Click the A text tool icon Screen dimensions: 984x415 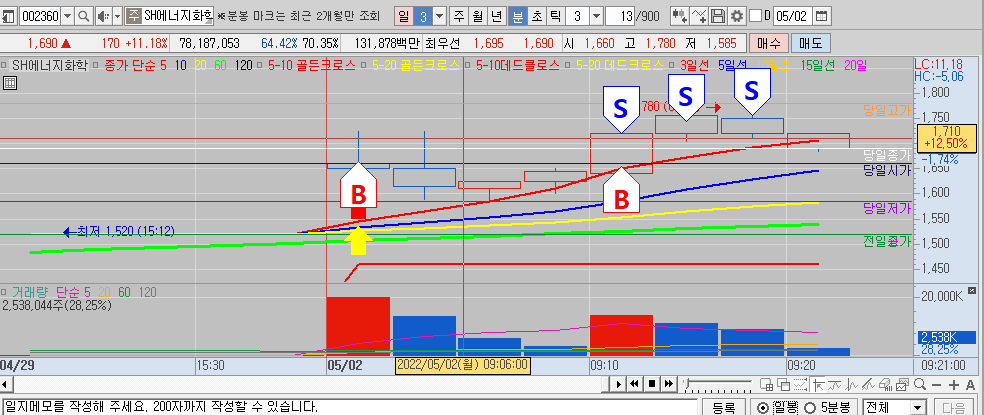point(970,385)
